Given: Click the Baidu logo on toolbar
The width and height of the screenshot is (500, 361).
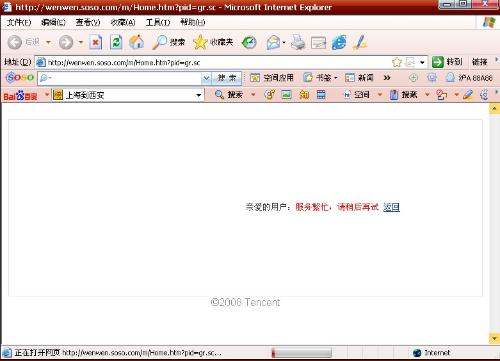Looking at the screenshot, I should pyautogui.click(x=20, y=96).
